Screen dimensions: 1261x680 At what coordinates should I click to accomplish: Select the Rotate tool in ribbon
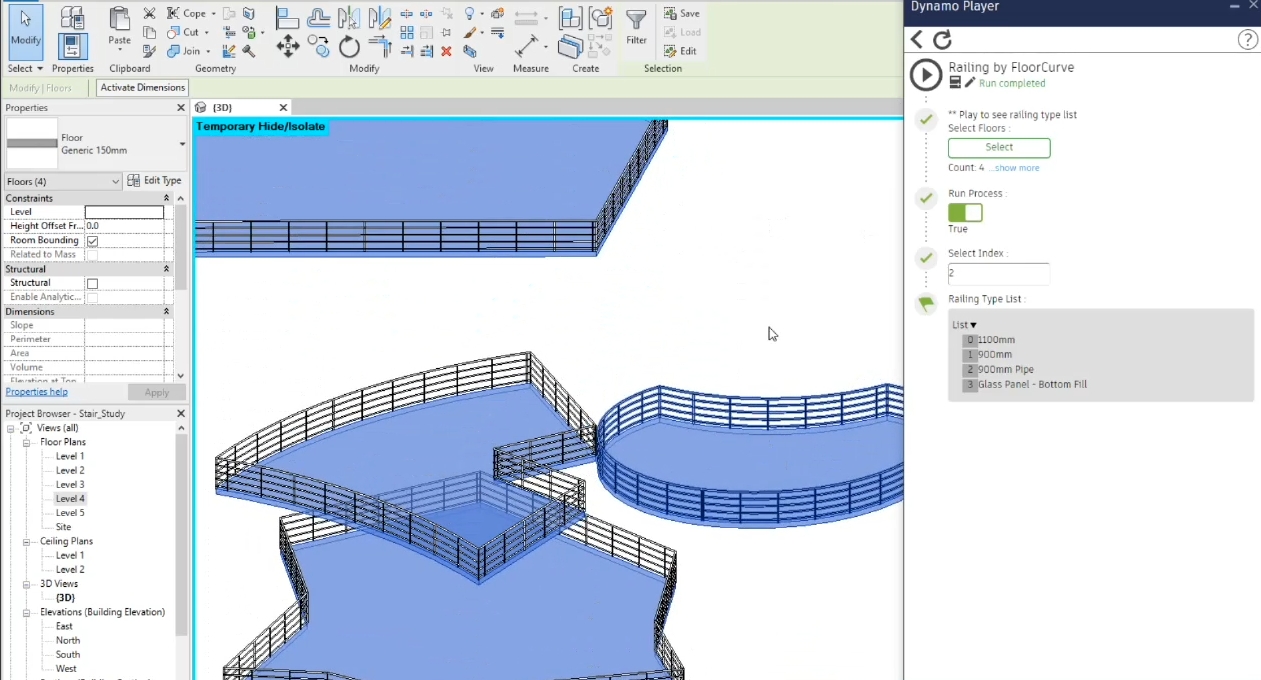349,47
